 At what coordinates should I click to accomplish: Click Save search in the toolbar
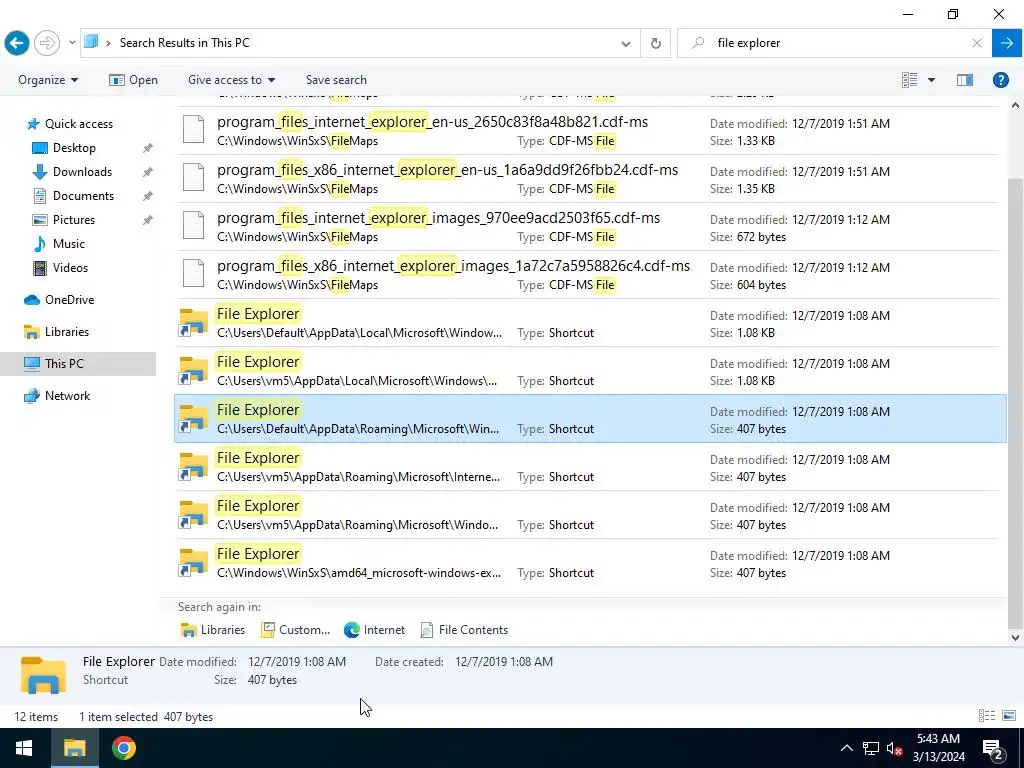[336, 80]
